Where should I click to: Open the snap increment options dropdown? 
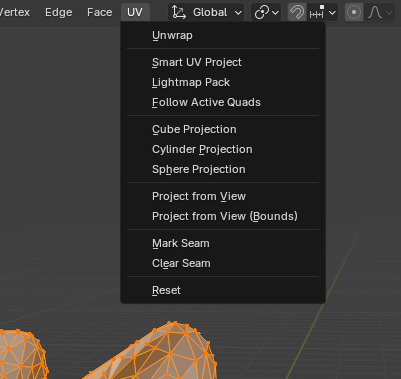click(x=322, y=13)
